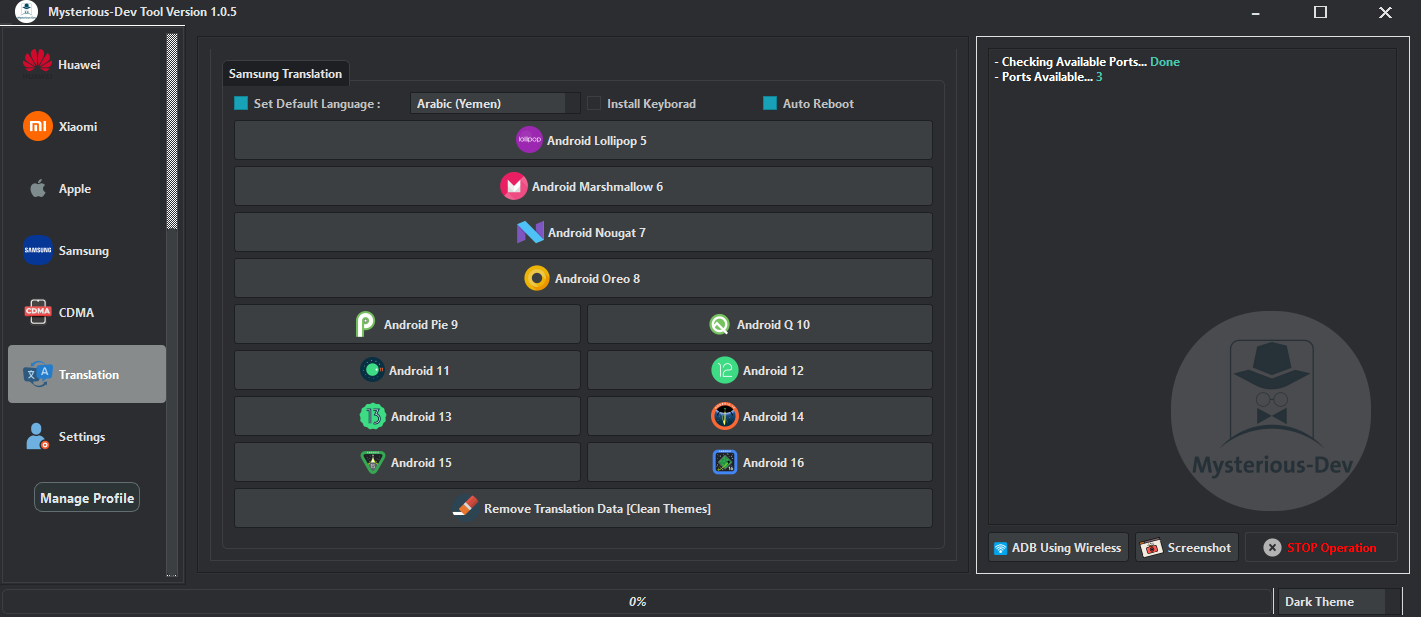Click the Android Lollipop 5 icon
Image resolution: width=1421 pixels, height=617 pixels.
tap(529, 139)
